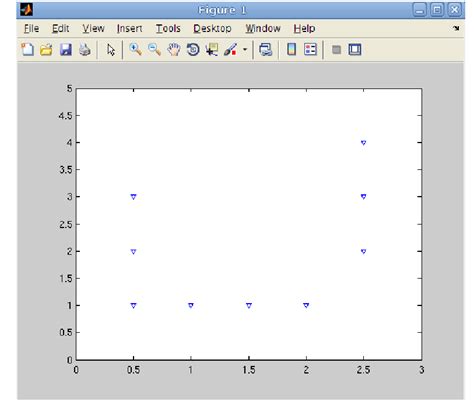Open the File menu
The image size is (474, 402).
31,28
